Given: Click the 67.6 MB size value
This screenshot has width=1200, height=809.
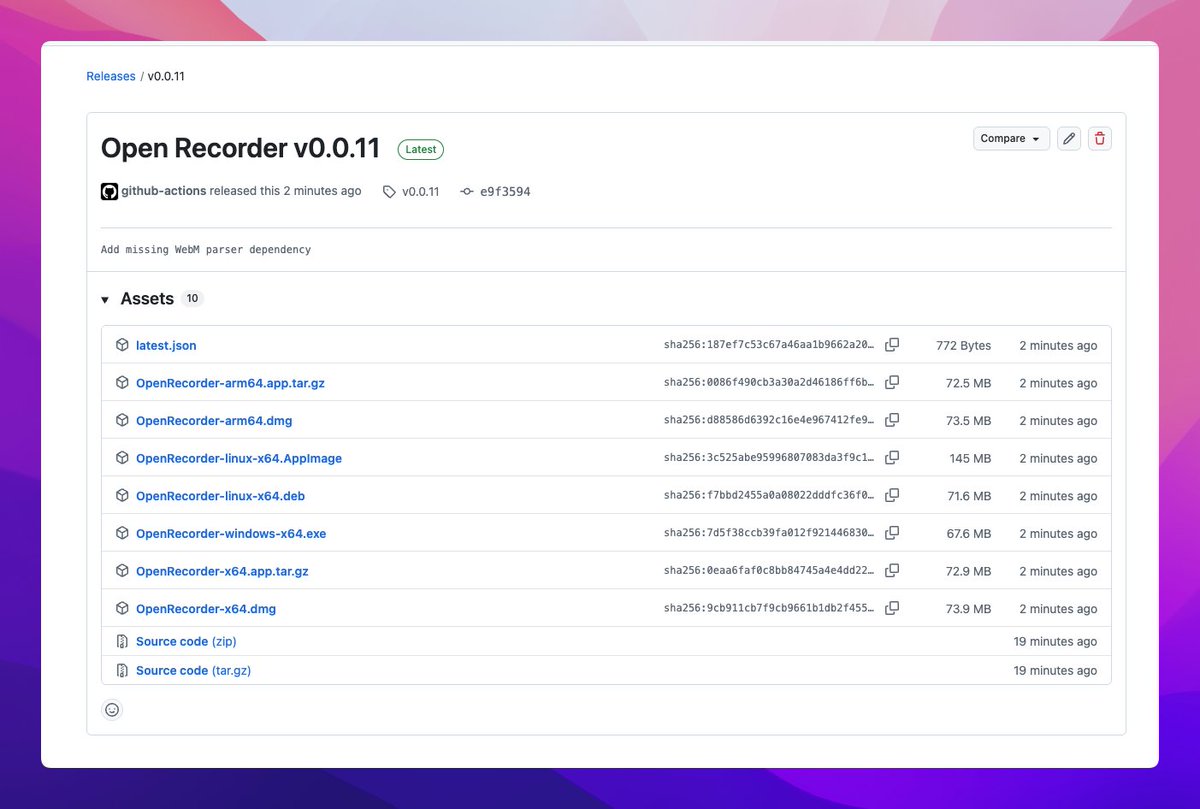Looking at the screenshot, I should pos(969,533).
